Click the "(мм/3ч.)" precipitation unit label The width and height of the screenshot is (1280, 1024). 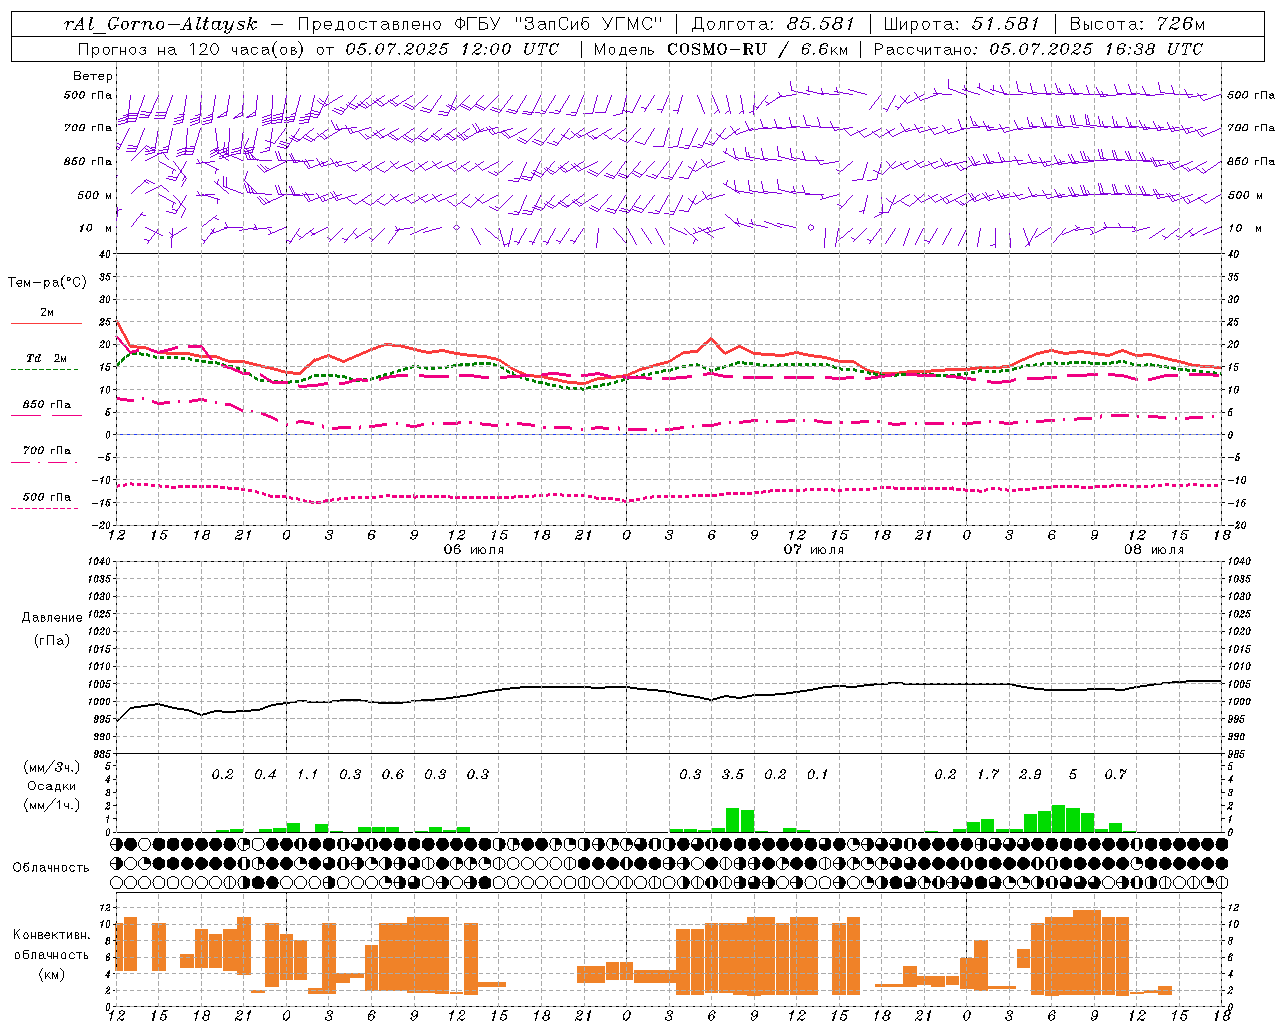click(52, 768)
